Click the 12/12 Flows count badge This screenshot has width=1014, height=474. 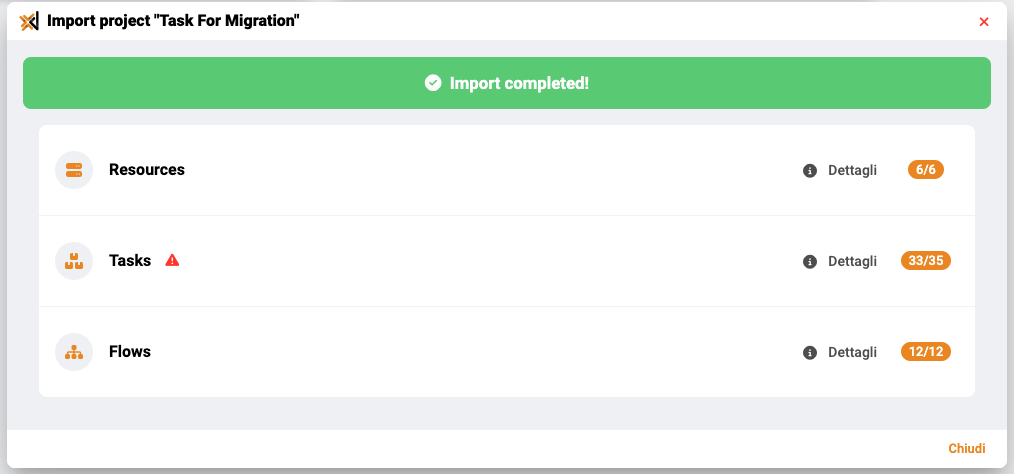click(926, 352)
